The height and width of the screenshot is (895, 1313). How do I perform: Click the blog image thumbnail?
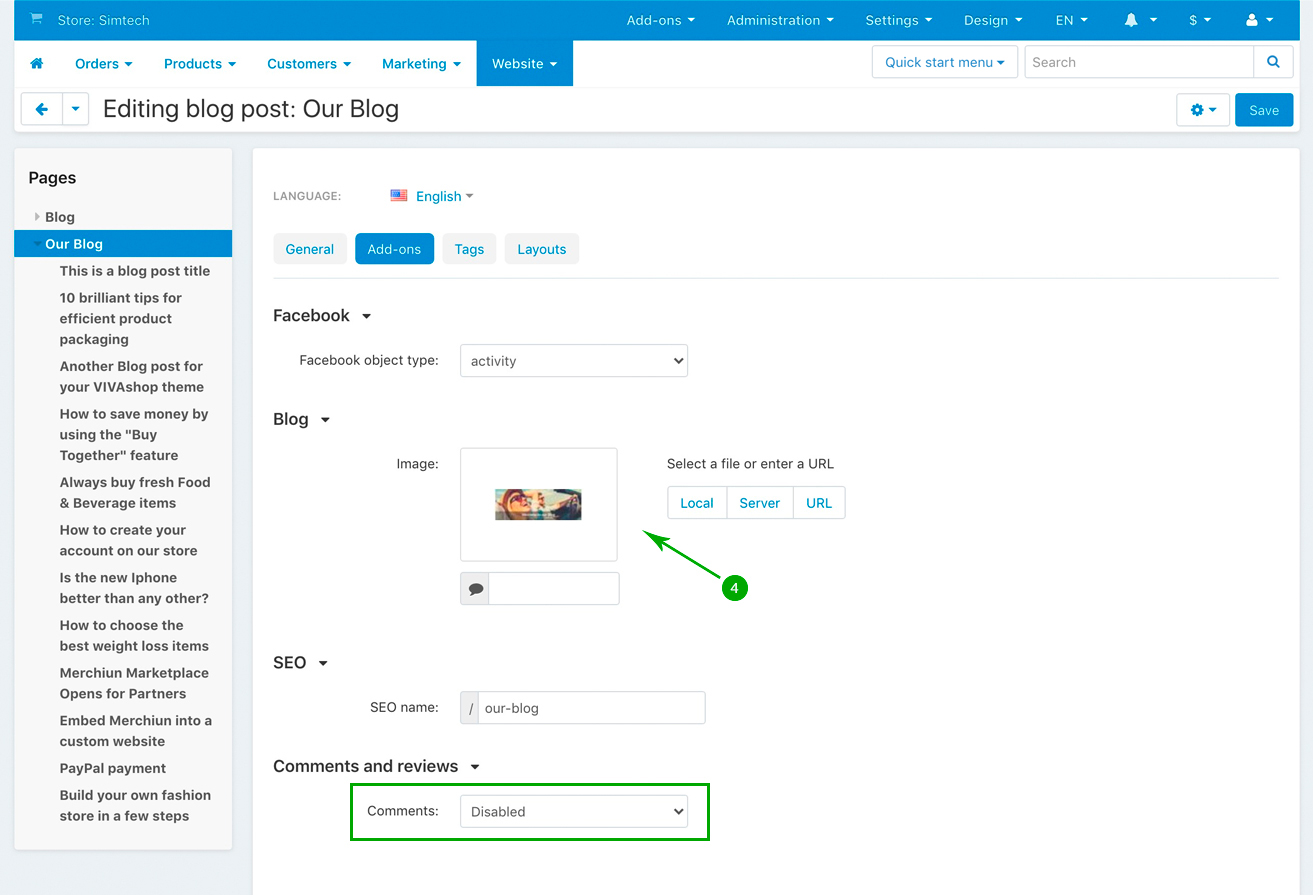[538, 505]
